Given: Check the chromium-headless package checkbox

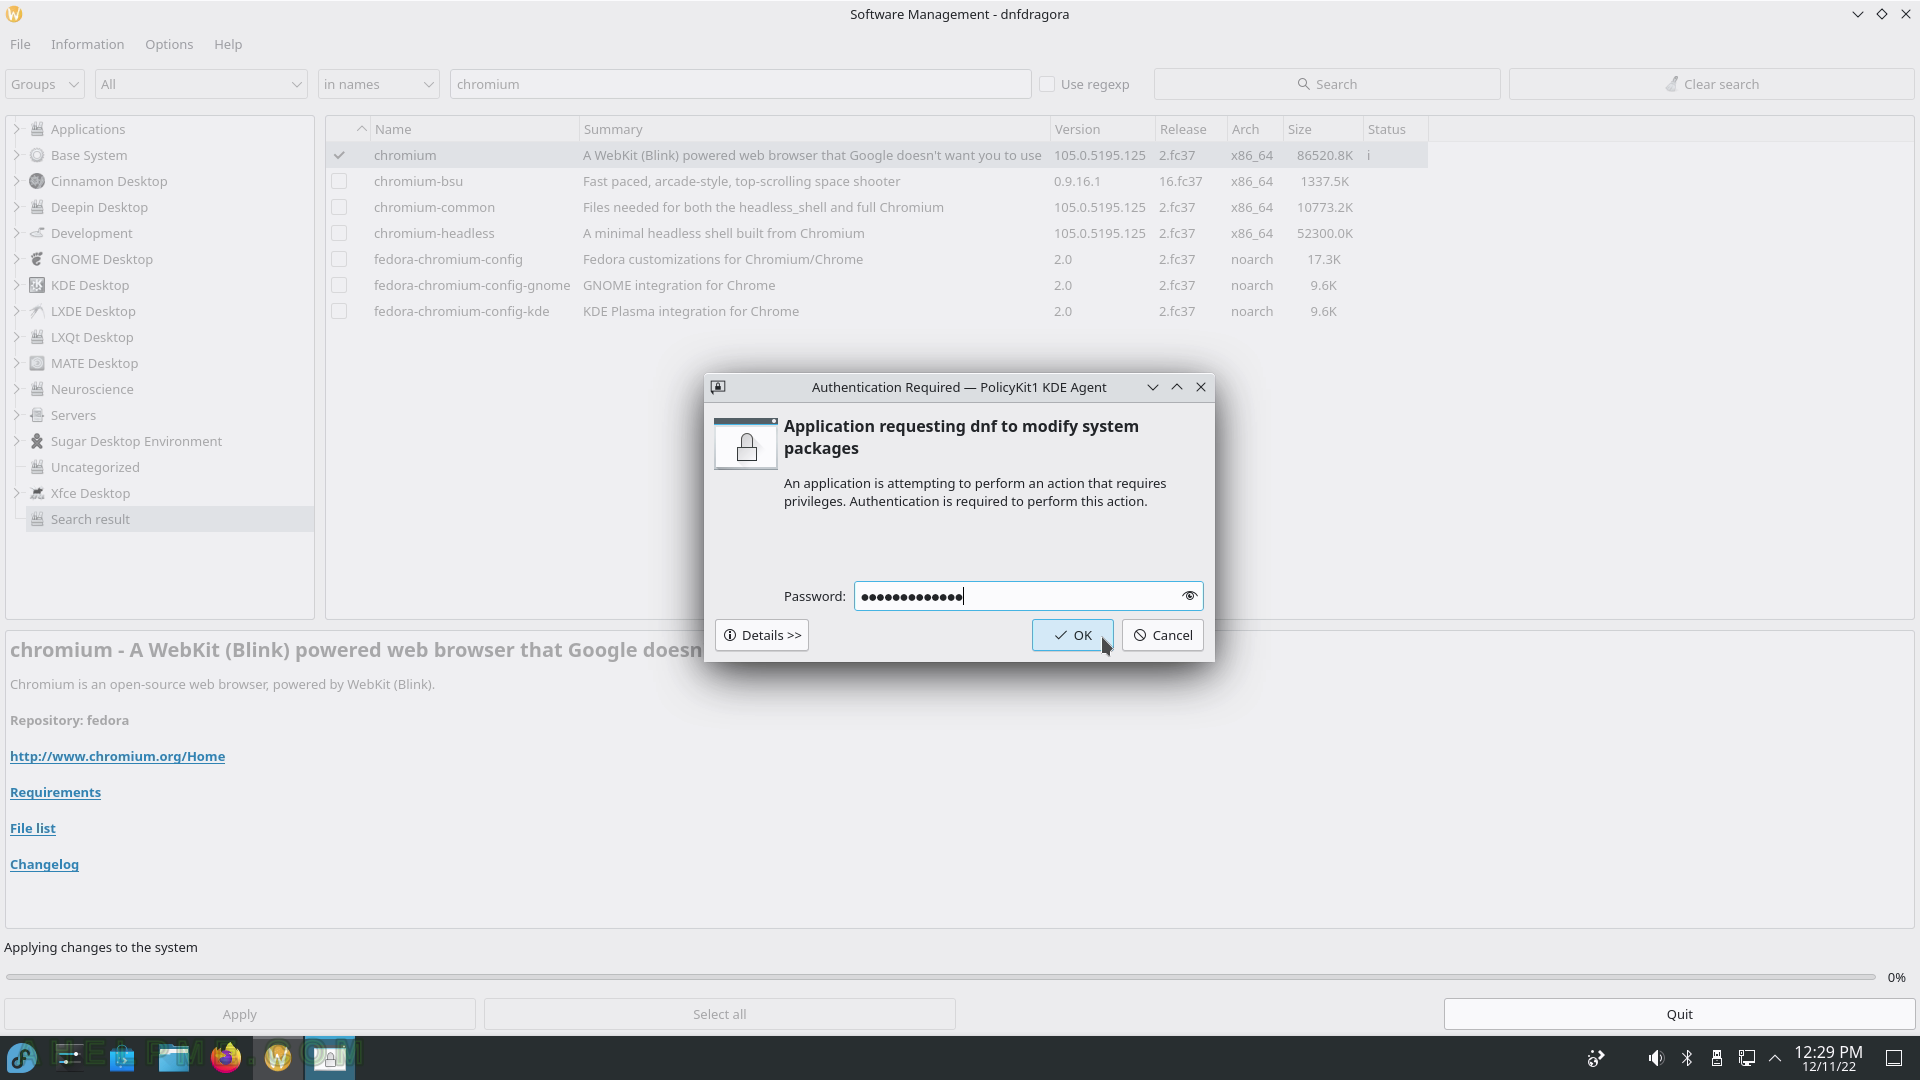Looking at the screenshot, I should [339, 233].
